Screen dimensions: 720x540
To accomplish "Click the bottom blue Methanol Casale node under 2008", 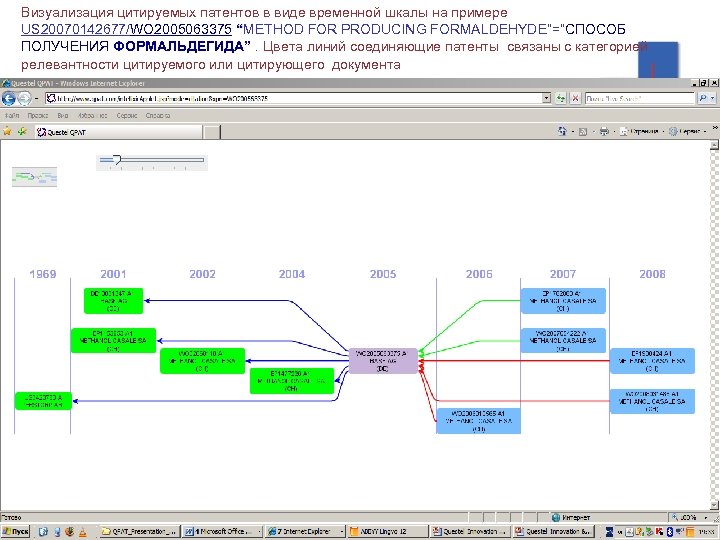I will (652, 401).
